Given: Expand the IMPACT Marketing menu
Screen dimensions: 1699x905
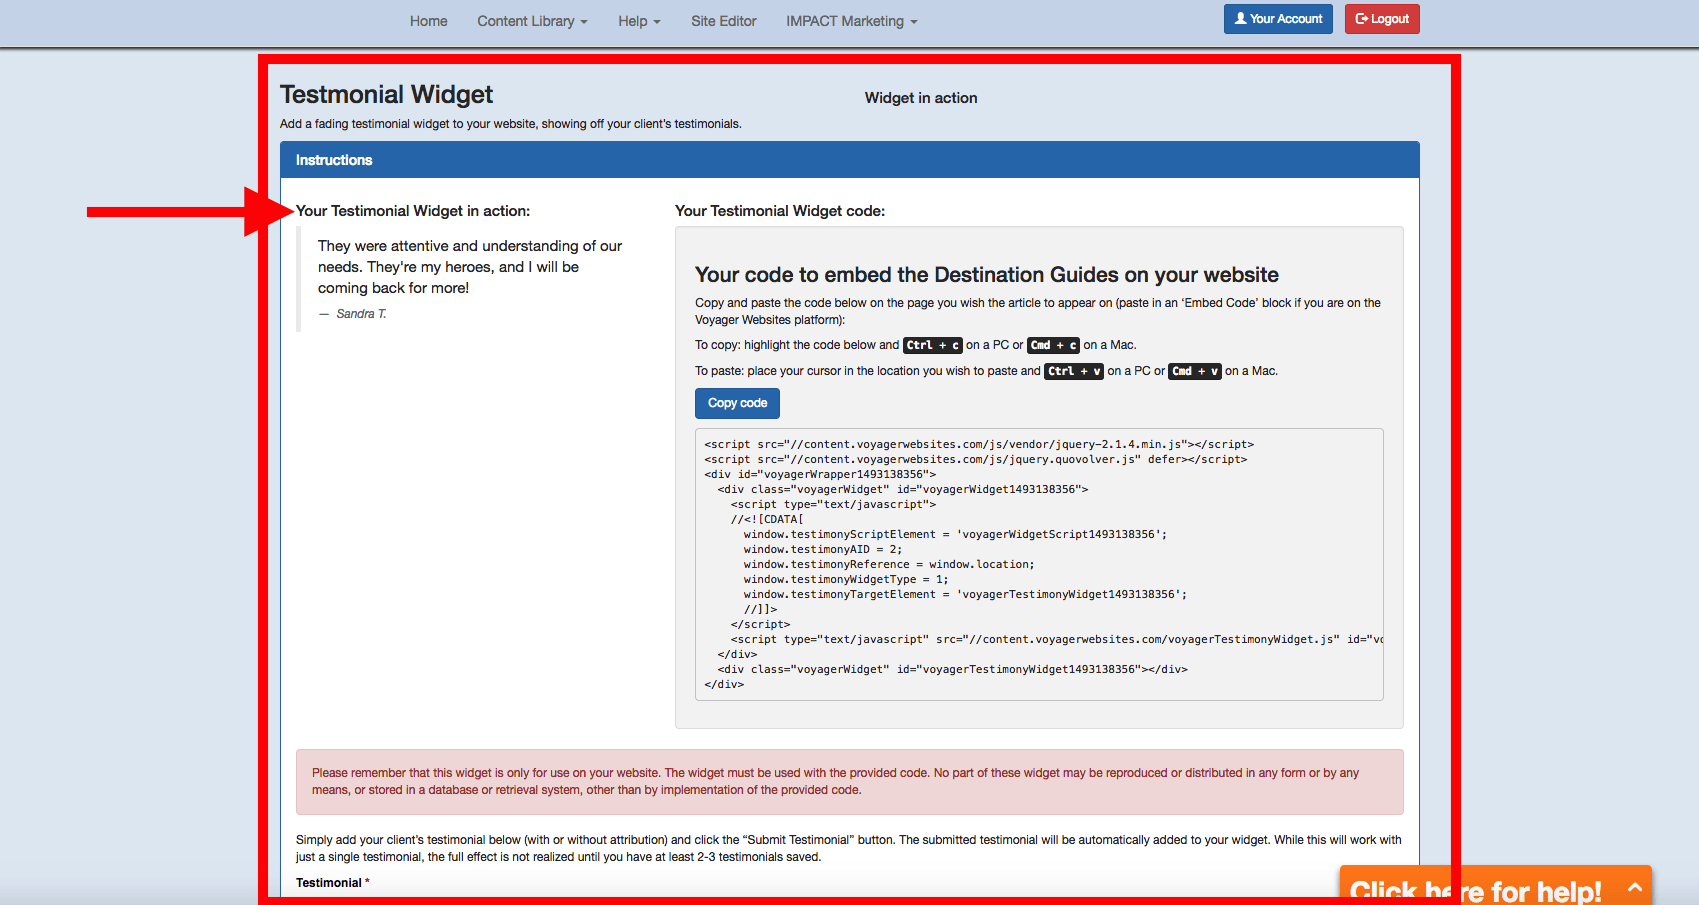Looking at the screenshot, I should point(851,21).
